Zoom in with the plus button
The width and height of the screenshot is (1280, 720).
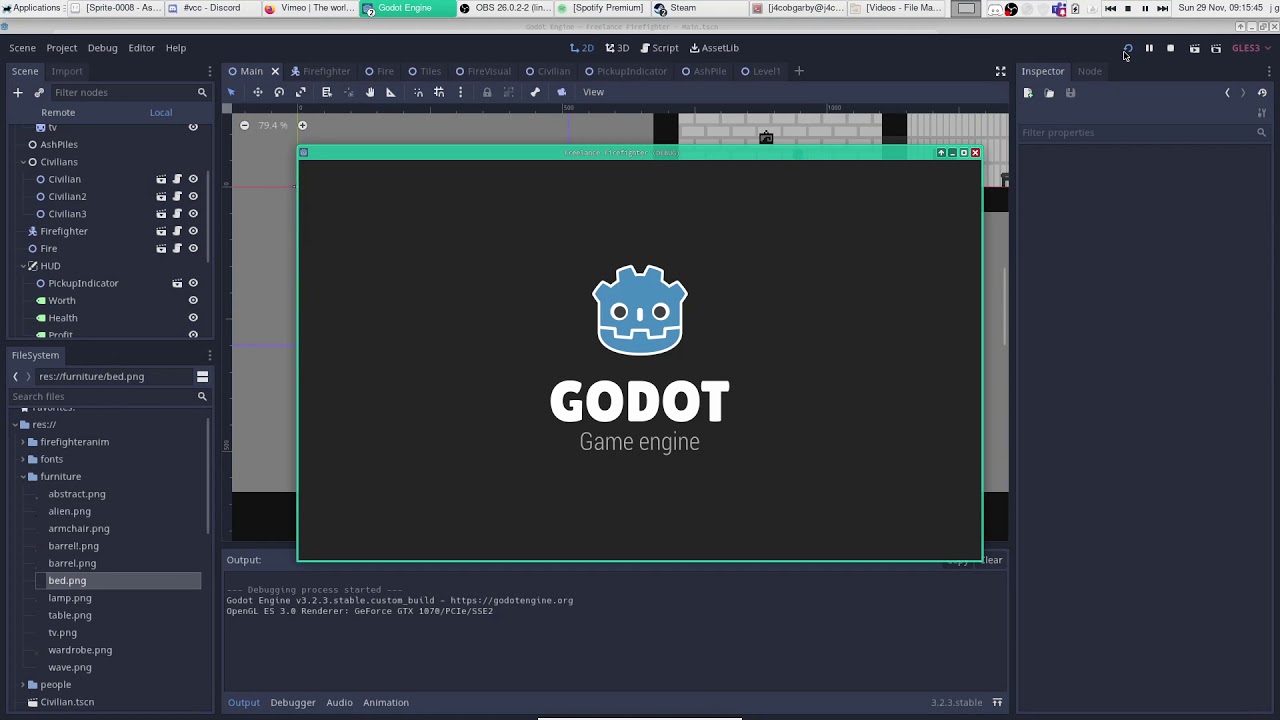click(303, 125)
